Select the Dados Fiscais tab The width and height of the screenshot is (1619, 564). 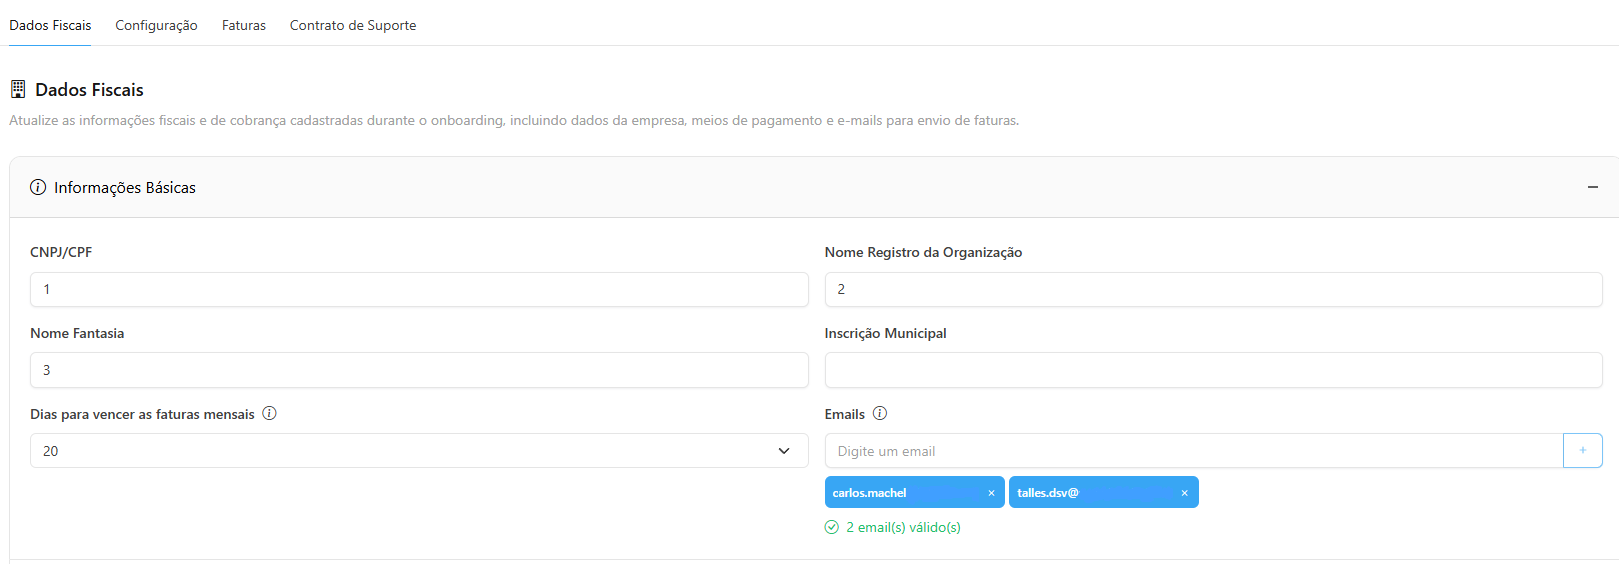(50, 25)
